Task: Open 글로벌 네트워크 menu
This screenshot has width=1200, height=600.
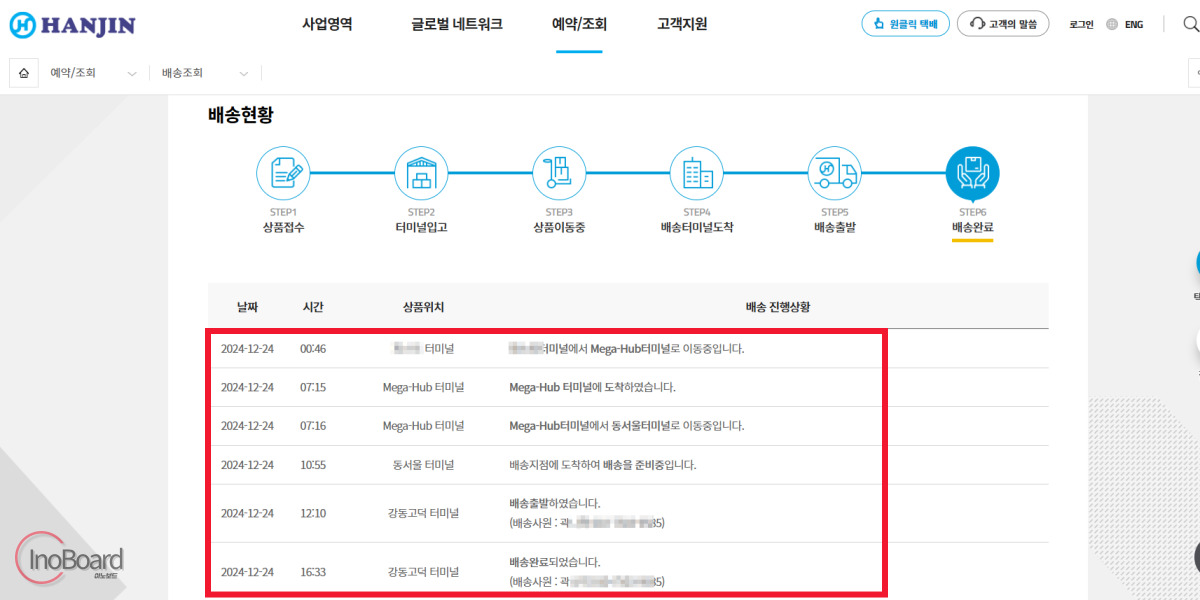Action: (457, 24)
